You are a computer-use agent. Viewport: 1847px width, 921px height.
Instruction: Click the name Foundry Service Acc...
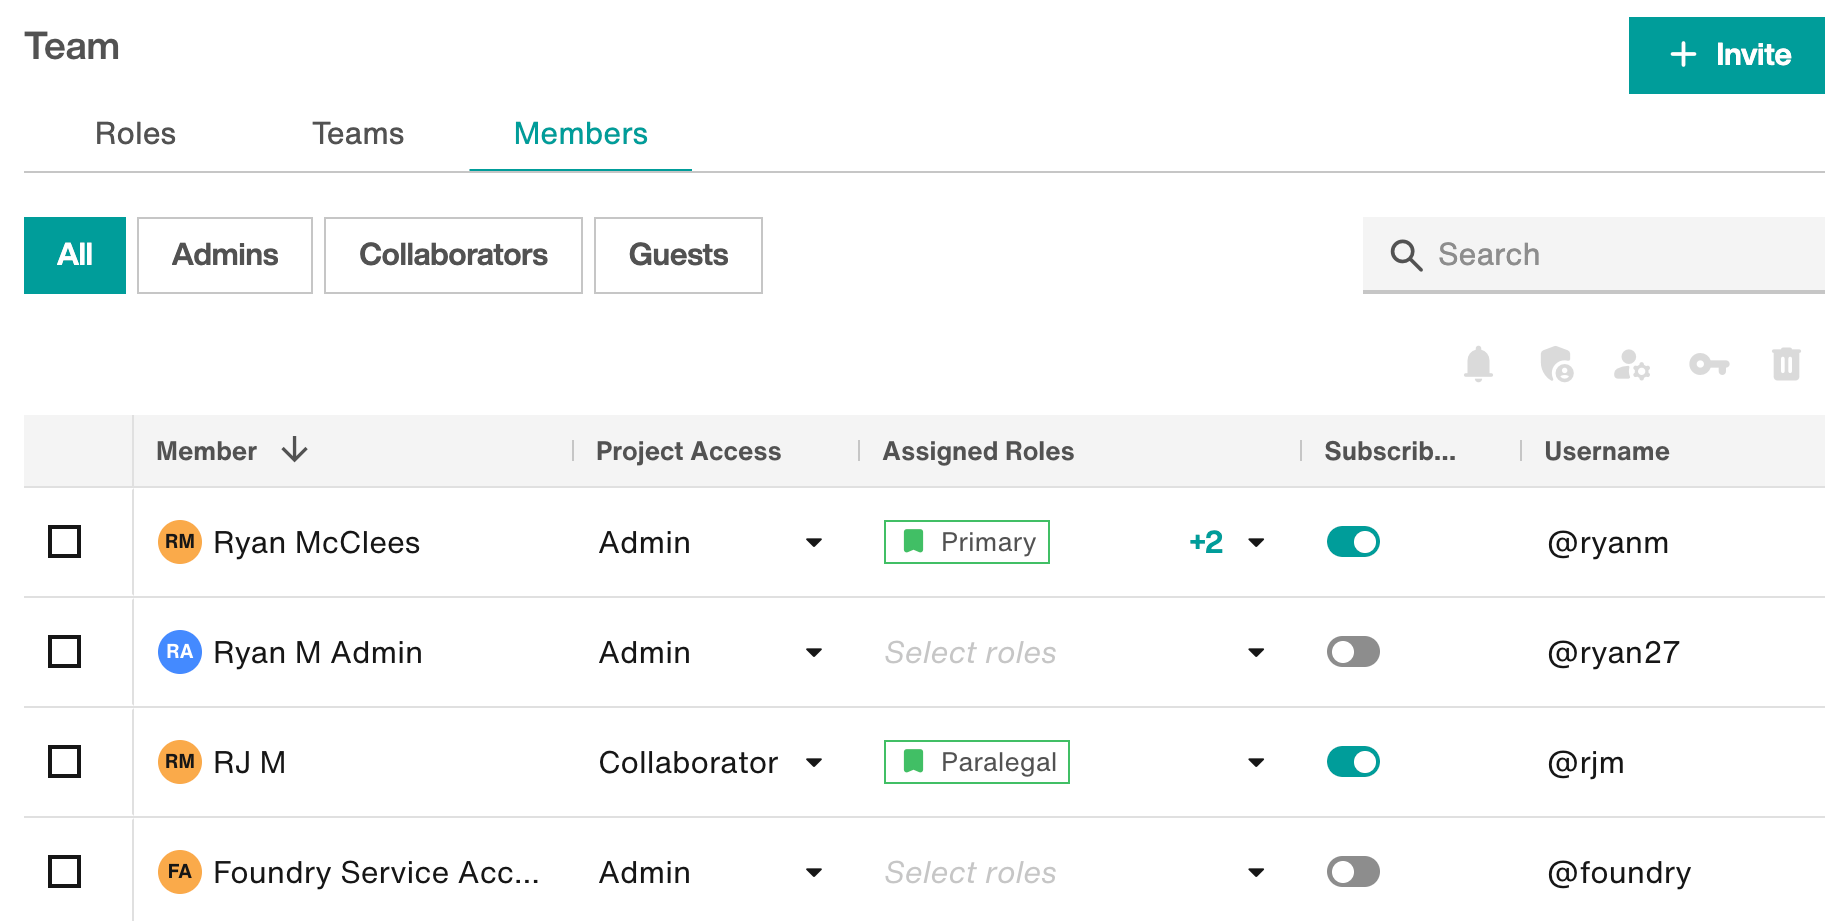coord(376,873)
